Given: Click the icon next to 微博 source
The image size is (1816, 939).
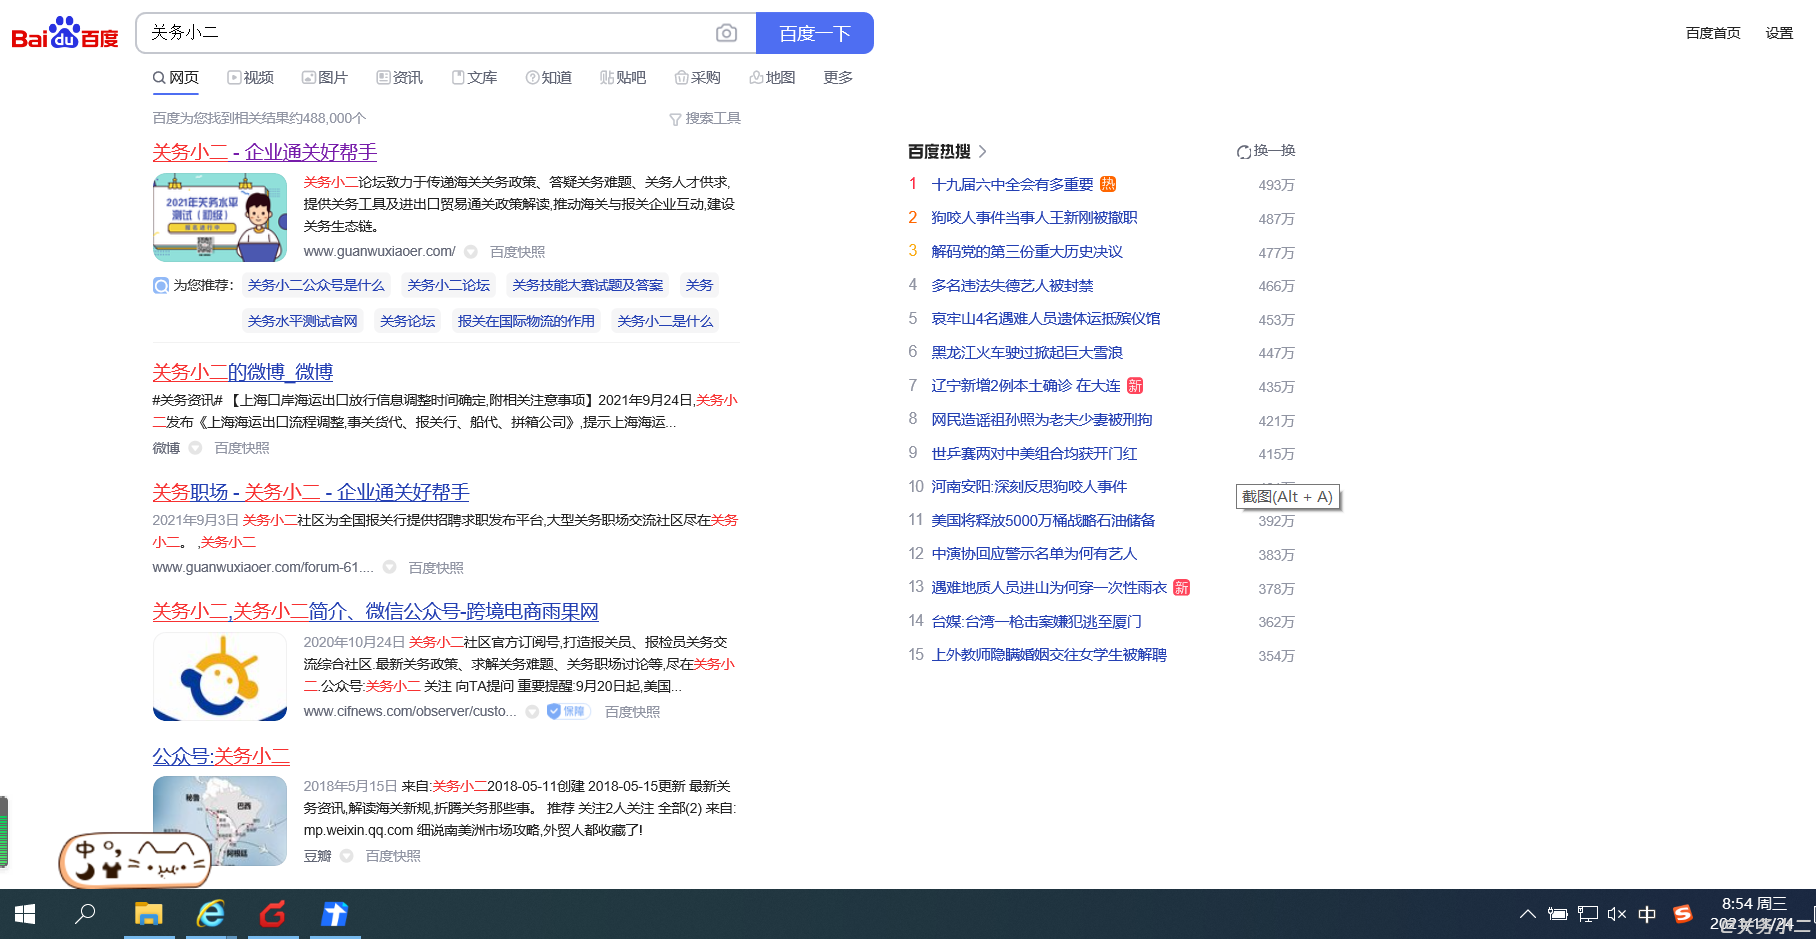Looking at the screenshot, I should point(196,448).
